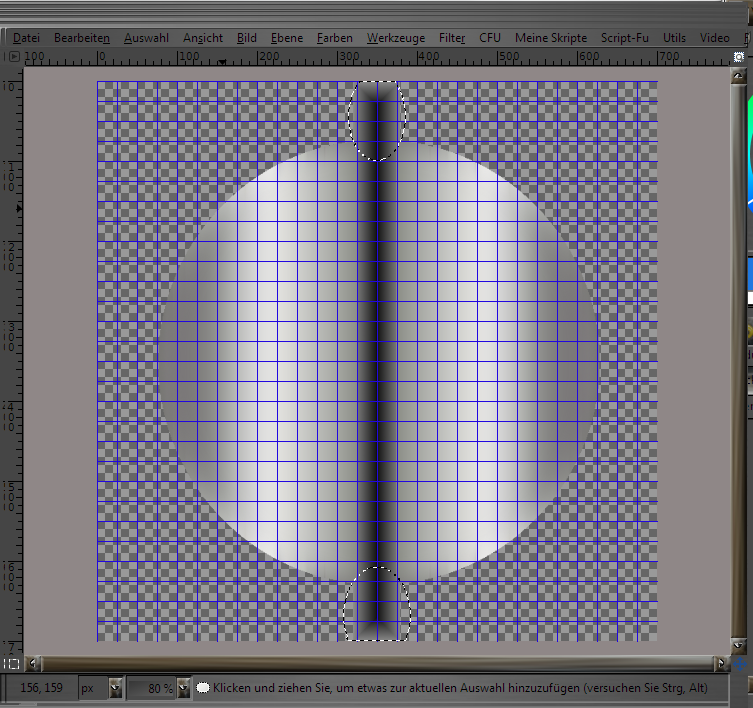Open the Script-Fu menu
753x708 pixels.
[x=625, y=38]
